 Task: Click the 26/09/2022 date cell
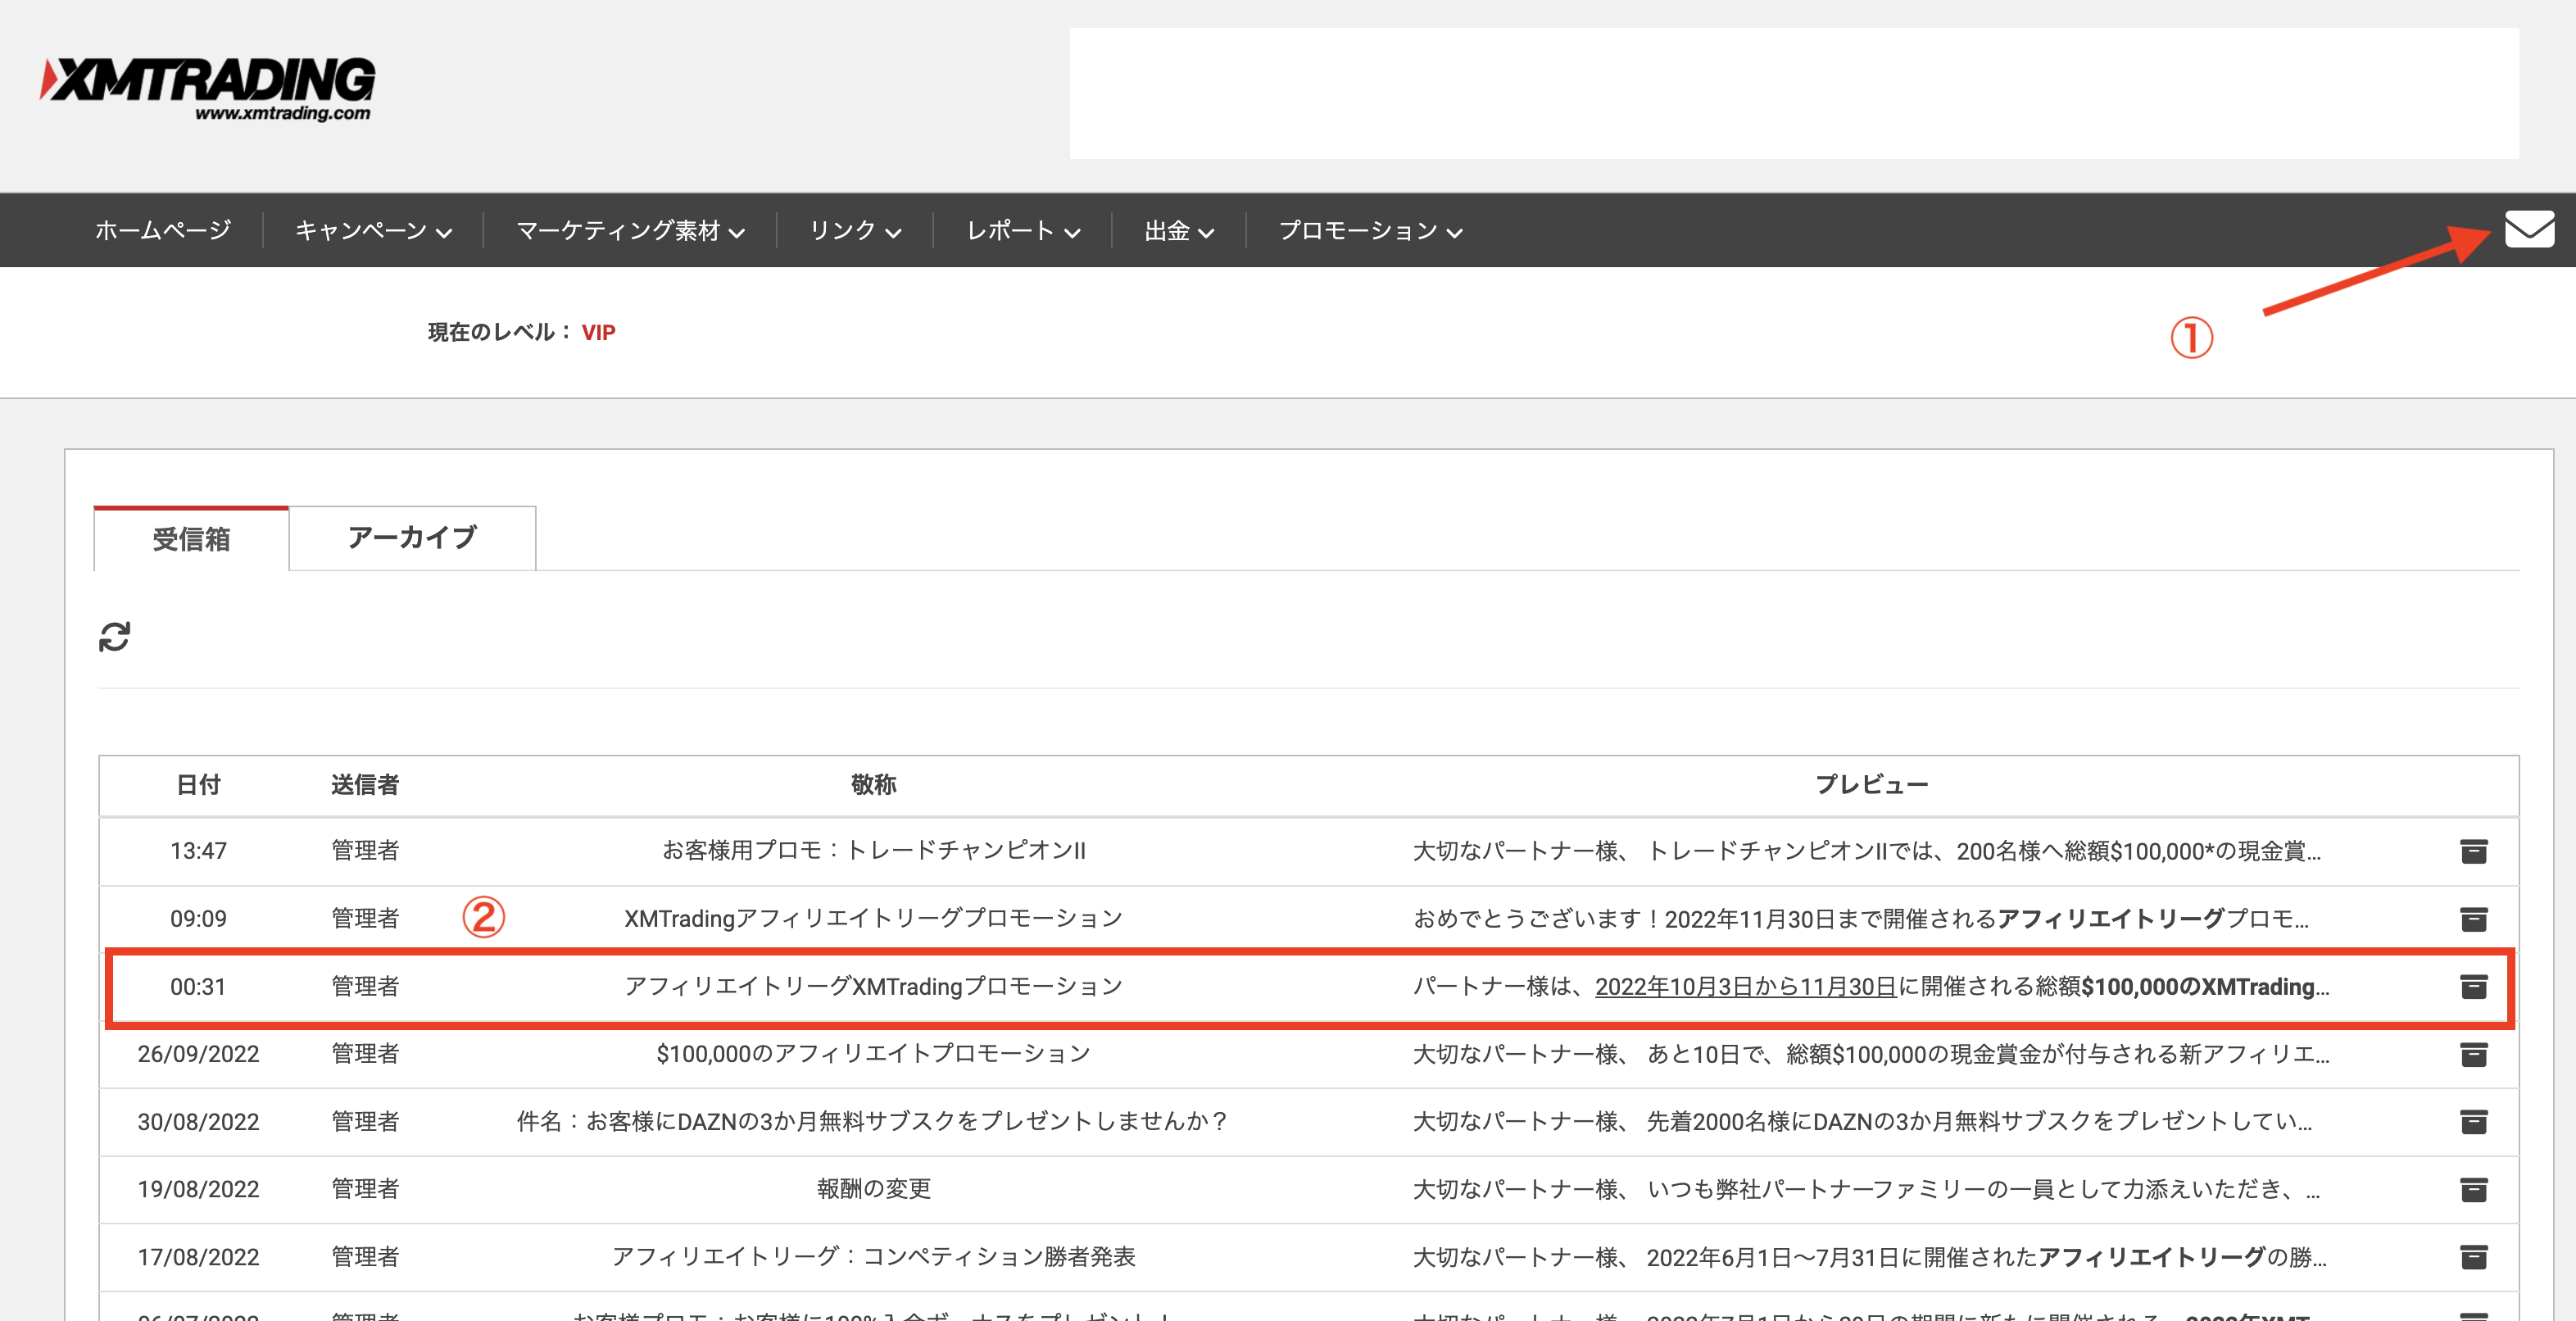click(198, 1054)
